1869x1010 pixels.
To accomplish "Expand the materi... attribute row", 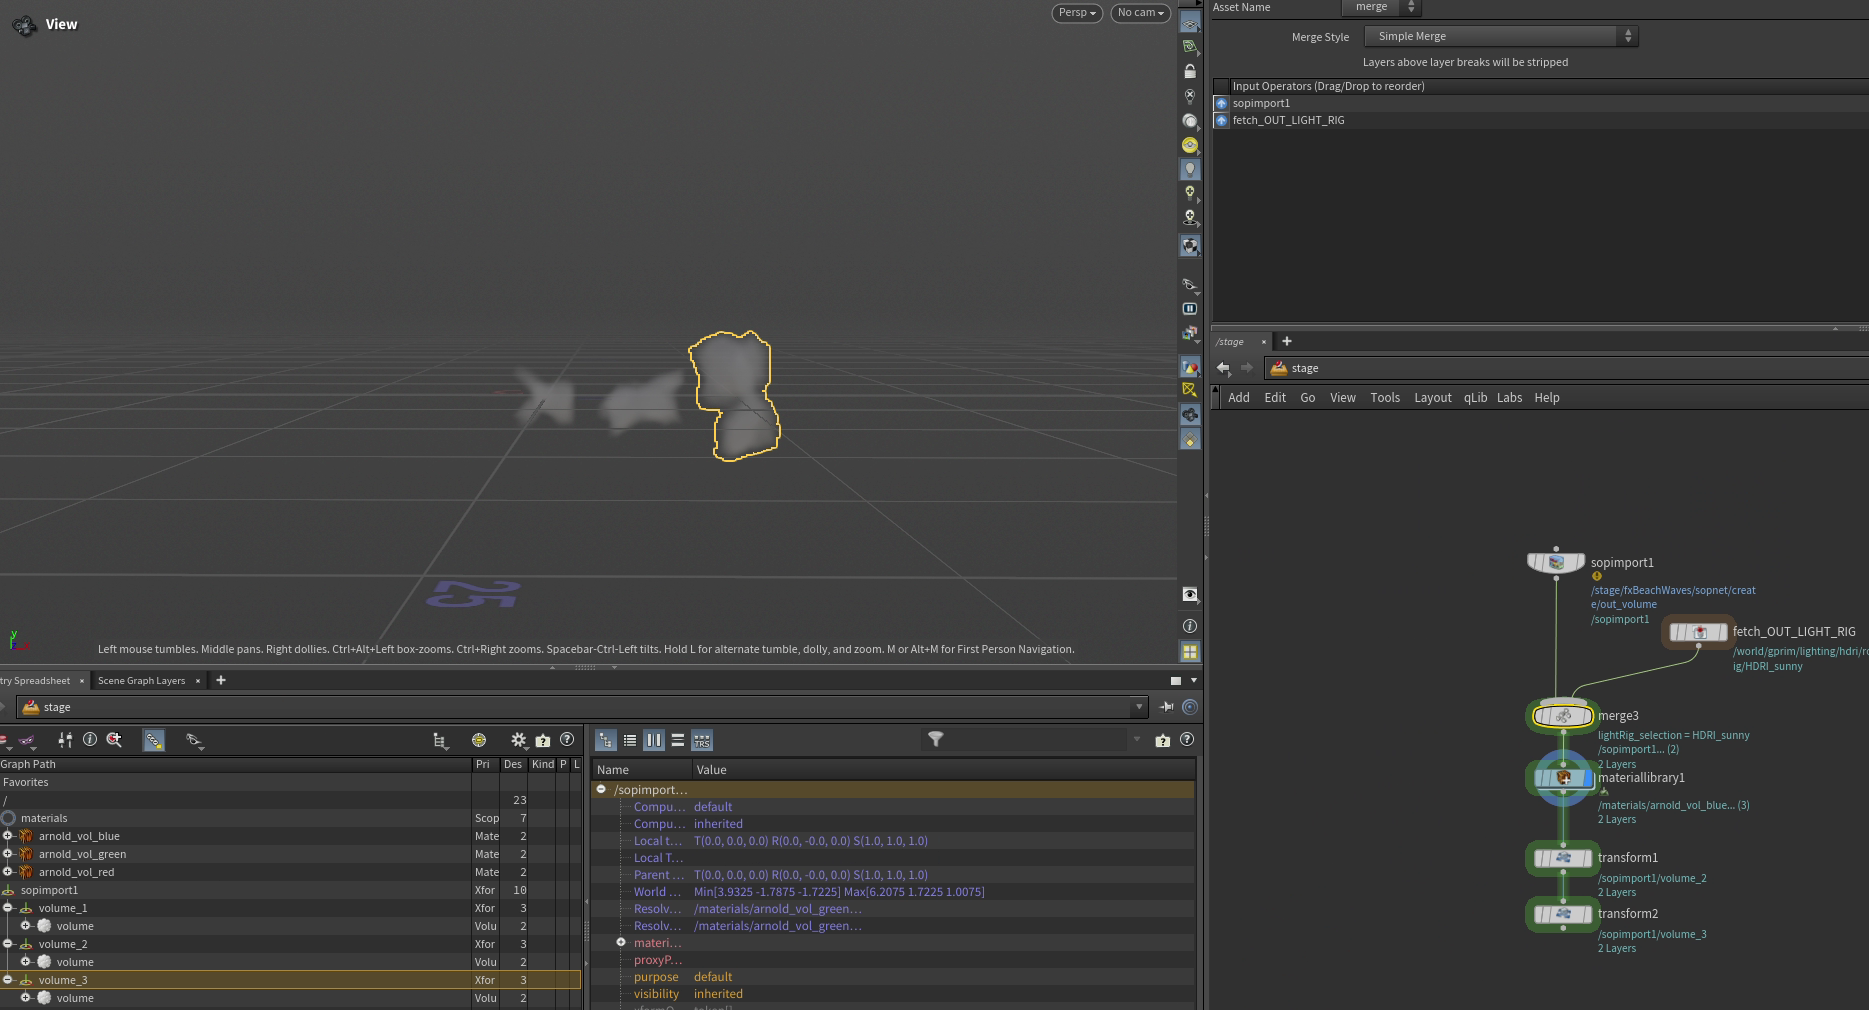I will click(x=621, y=943).
